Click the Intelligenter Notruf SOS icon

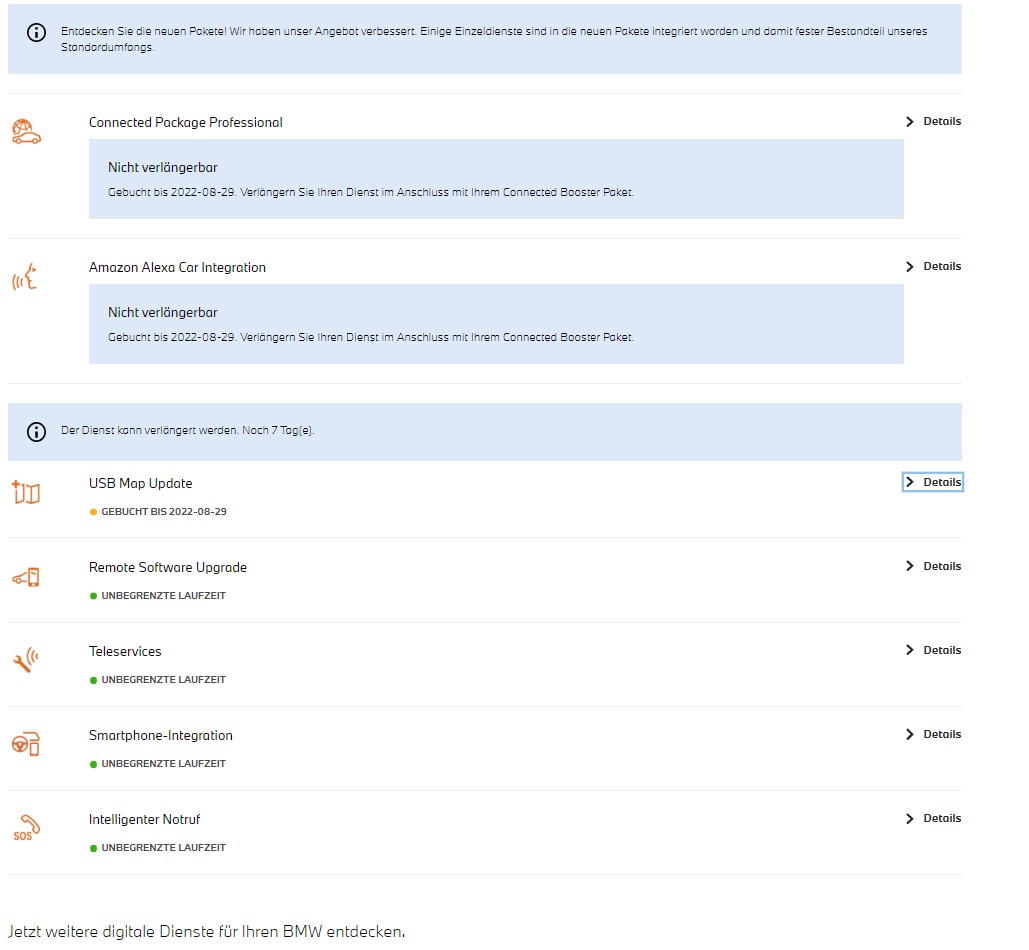(26, 827)
